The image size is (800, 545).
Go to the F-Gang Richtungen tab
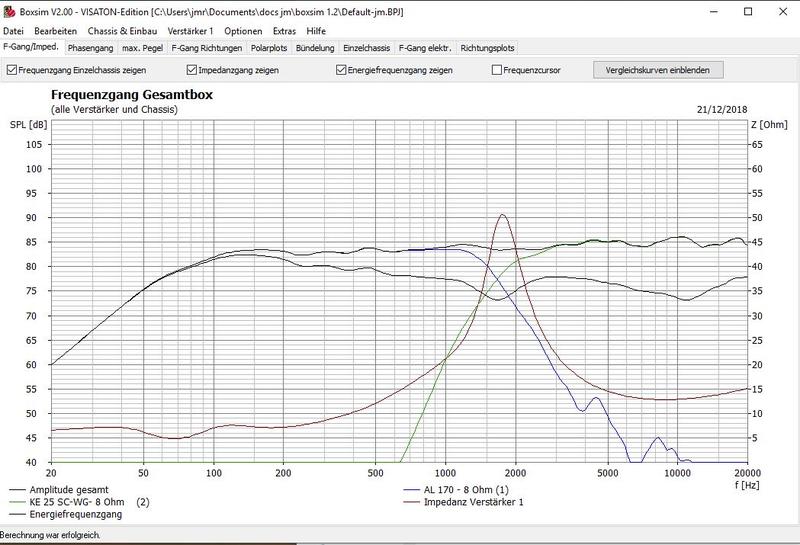pyautogui.click(x=206, y=47)
